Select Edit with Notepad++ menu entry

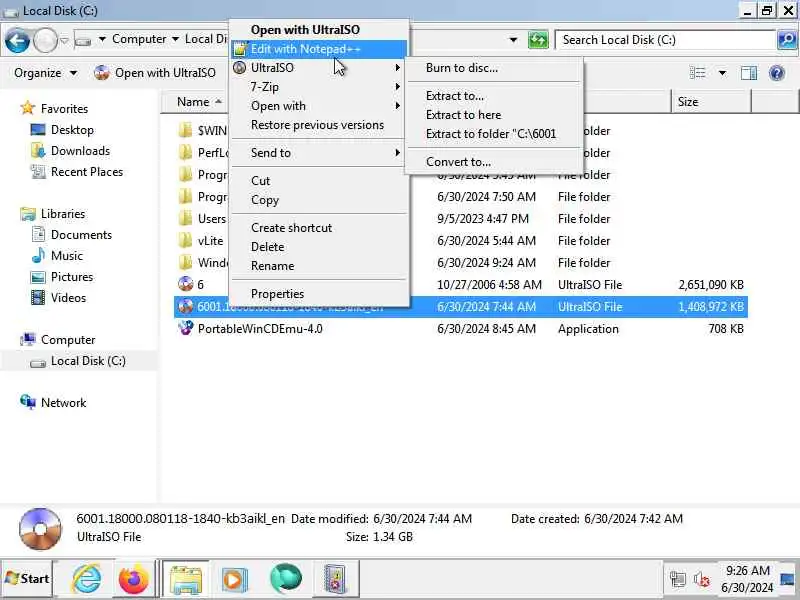319,49
